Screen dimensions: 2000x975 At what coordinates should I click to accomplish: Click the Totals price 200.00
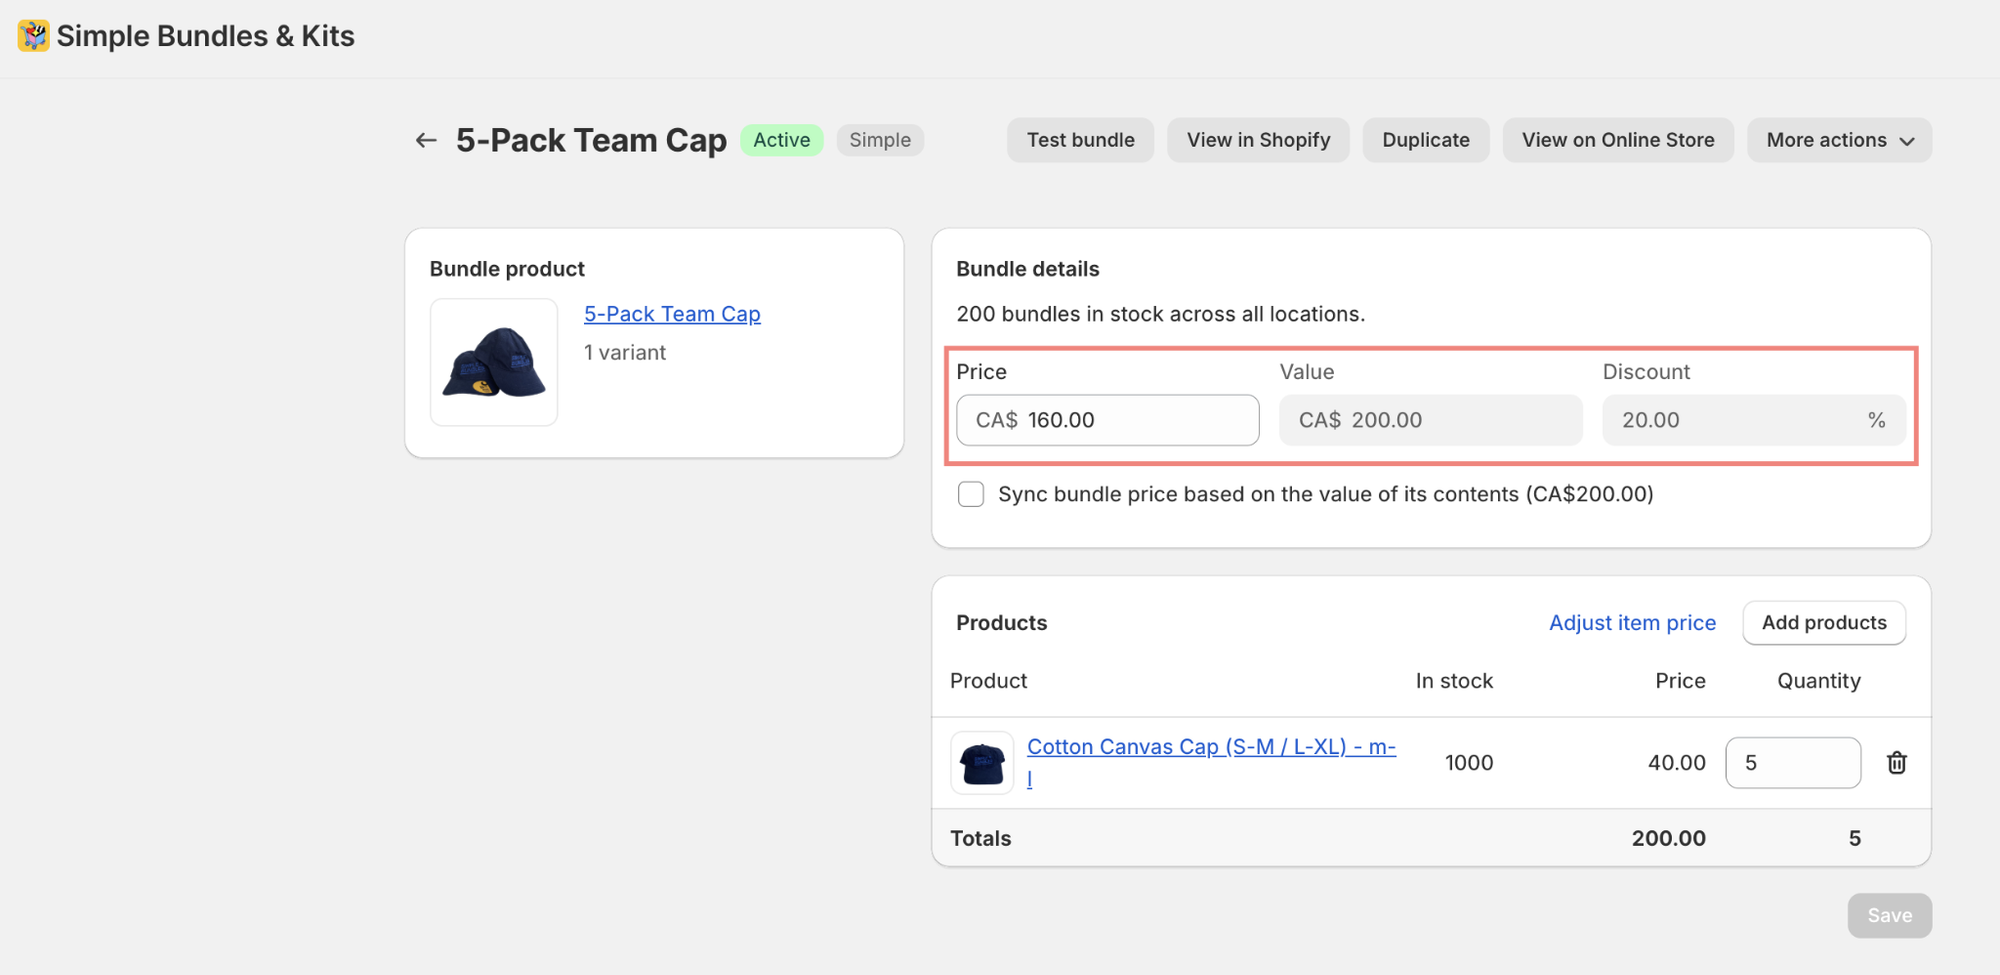click(1668, 838)
